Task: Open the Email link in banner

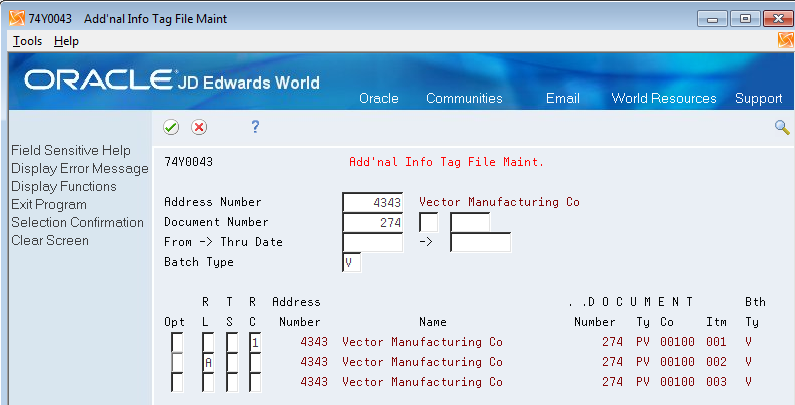Action: (x=563, y=98)
